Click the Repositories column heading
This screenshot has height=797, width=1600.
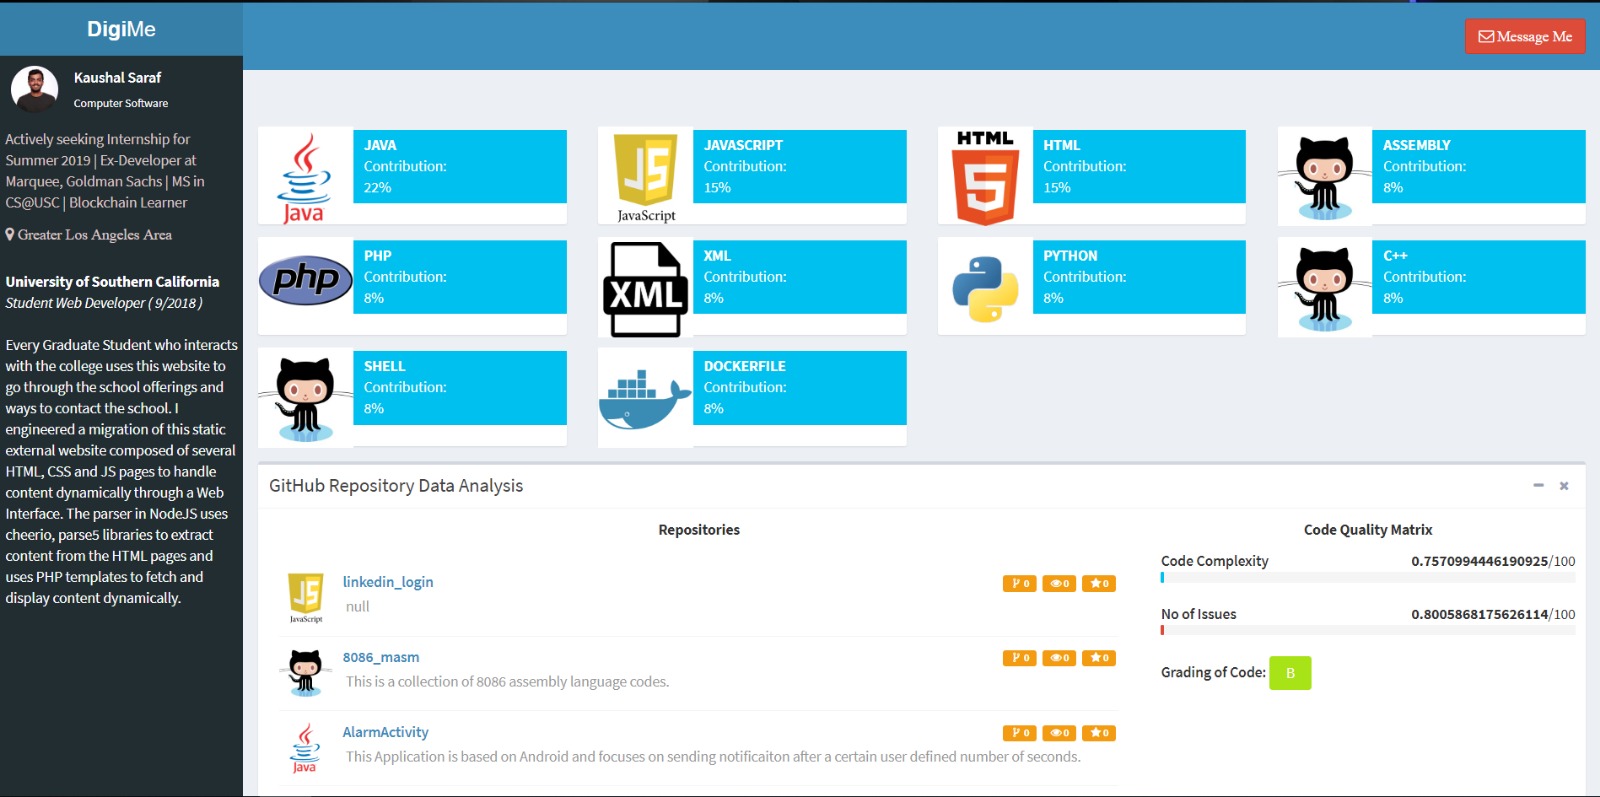[x=699, y=530]
